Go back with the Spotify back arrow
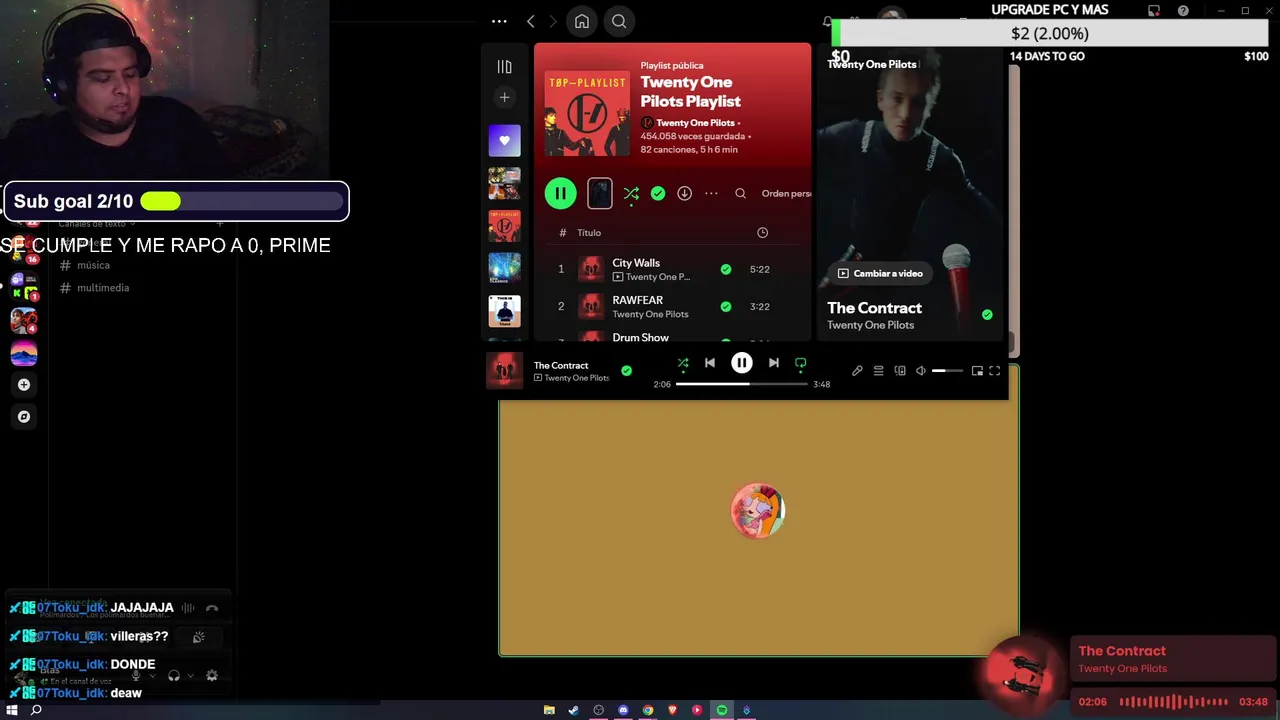 click(x=531, y=21)
